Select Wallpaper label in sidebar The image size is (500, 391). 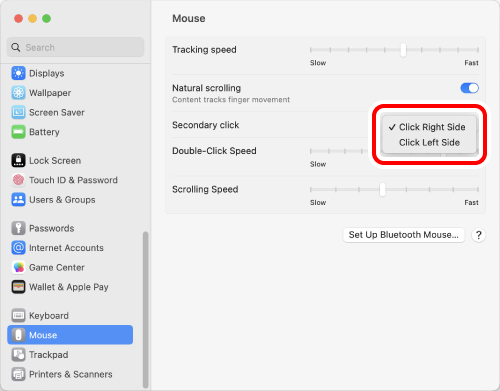(50, 93)
